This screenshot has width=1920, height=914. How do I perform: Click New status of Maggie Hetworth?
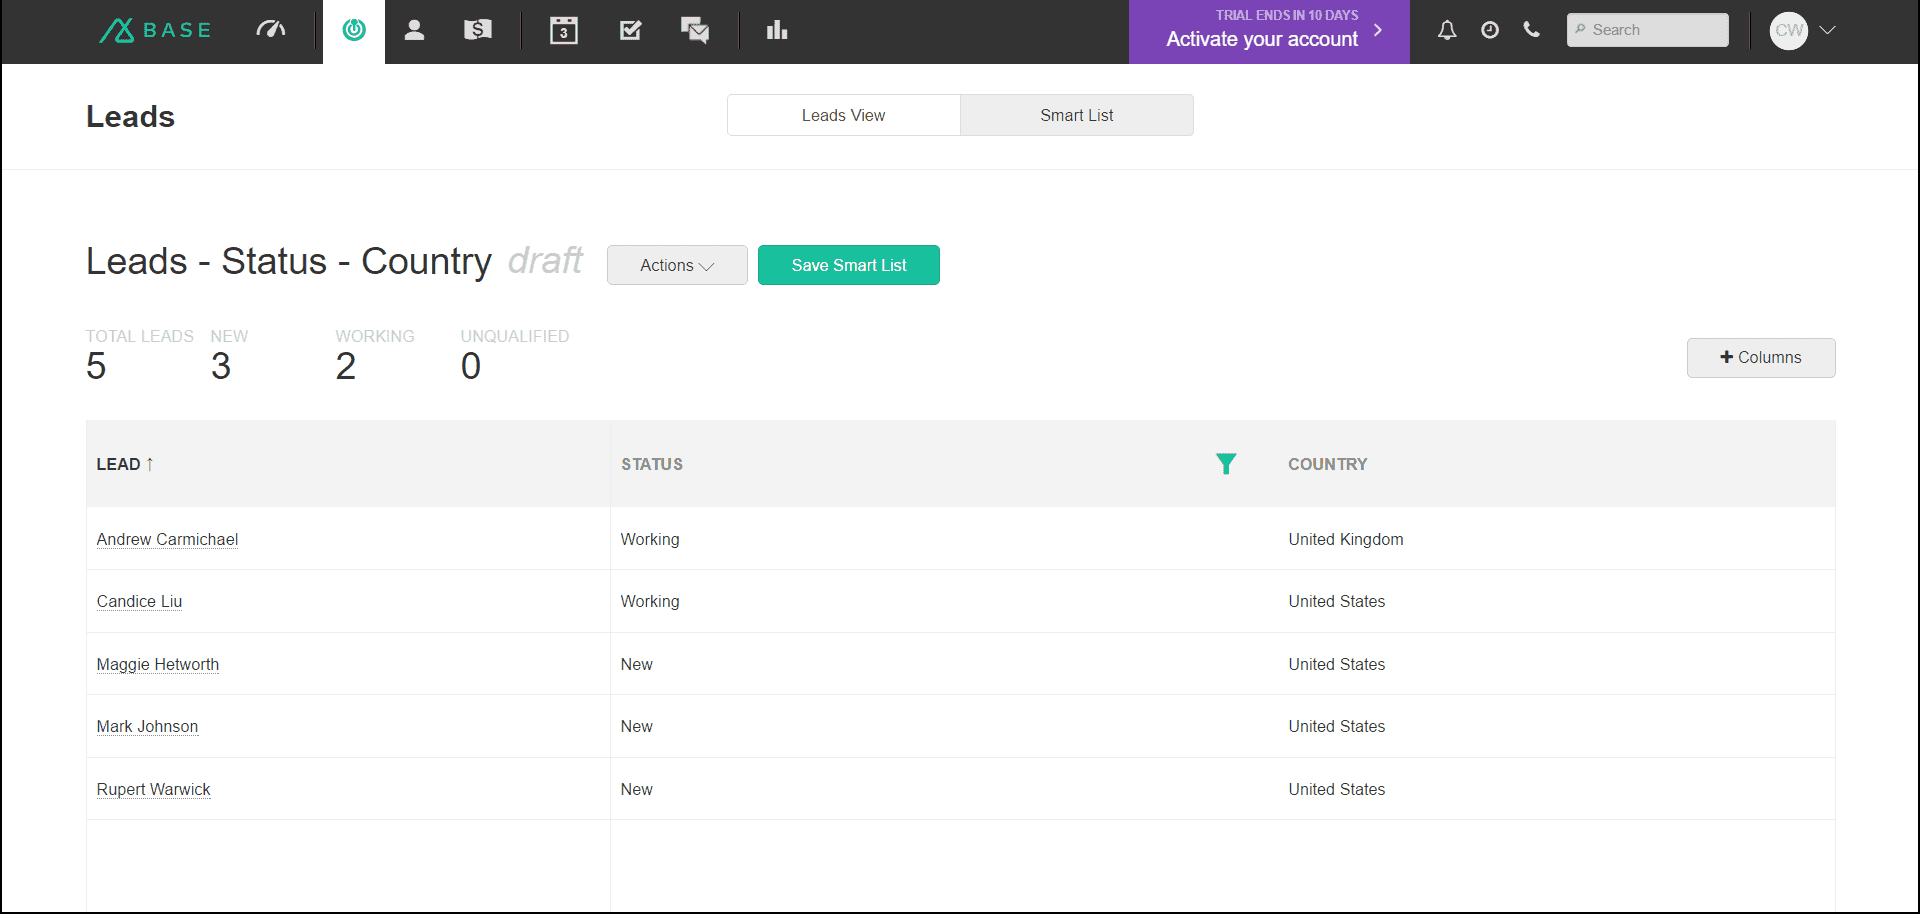637,664
